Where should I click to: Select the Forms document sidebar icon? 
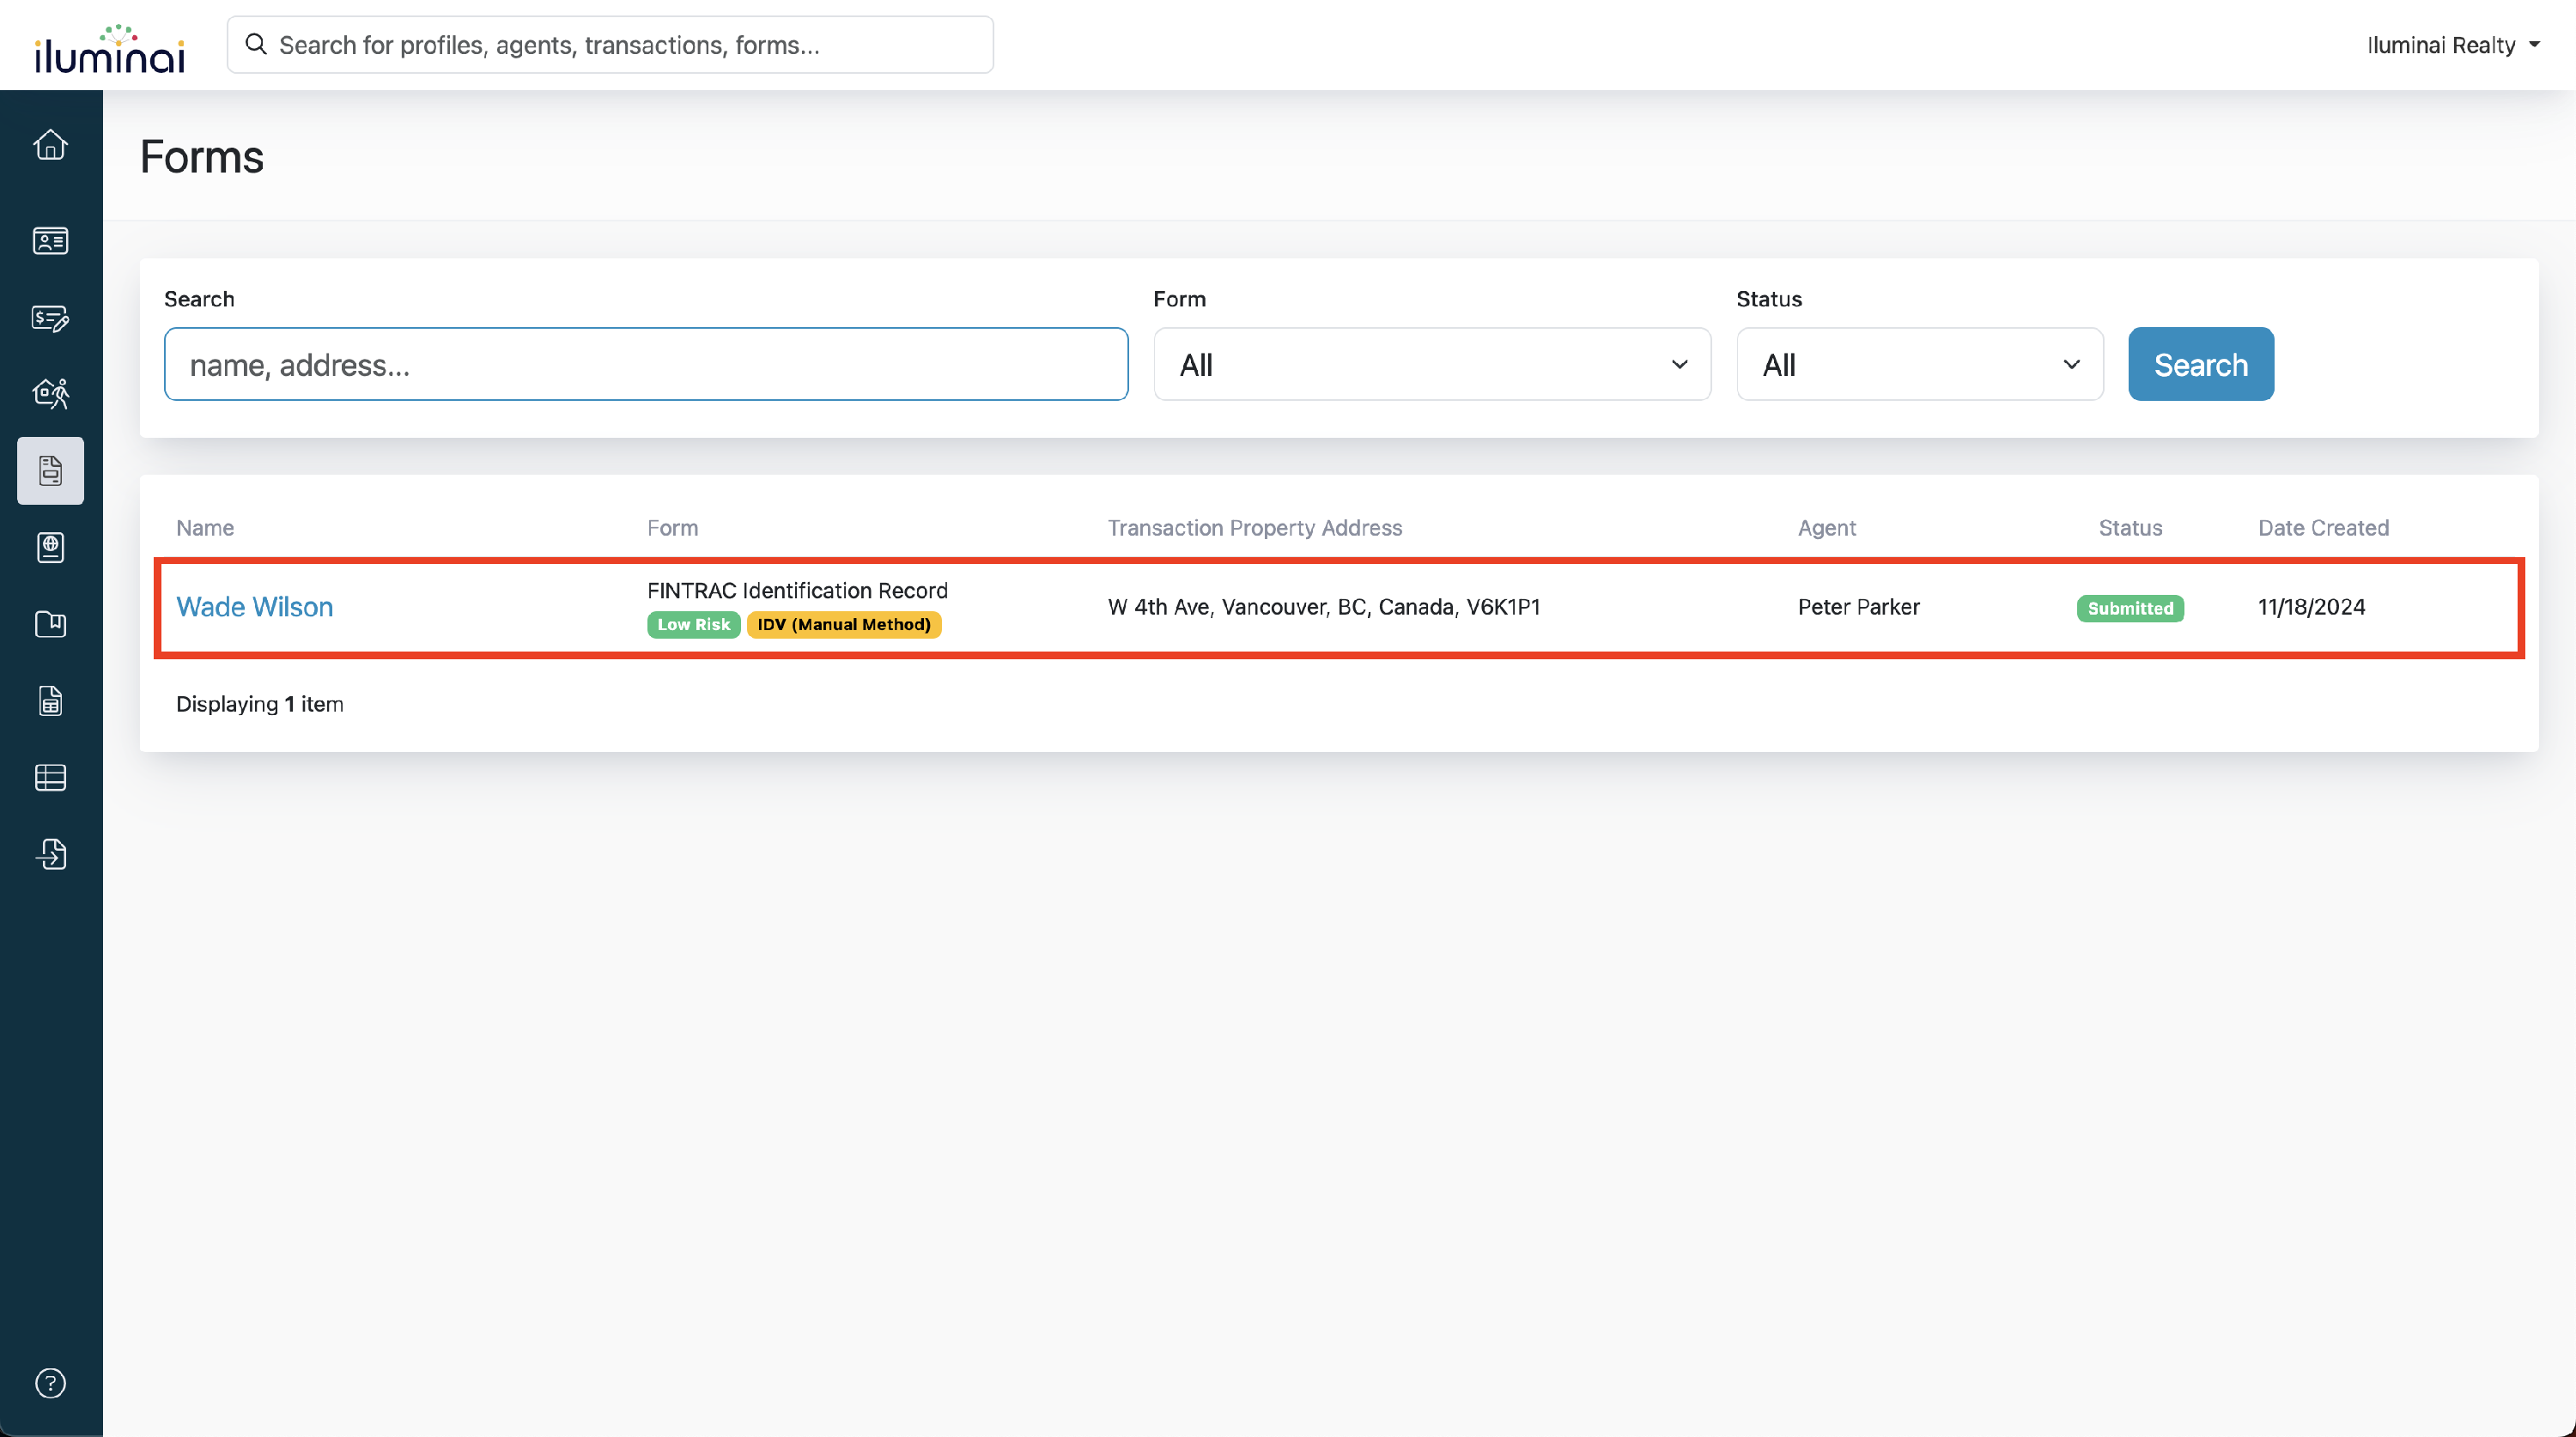tap(50, 470)
